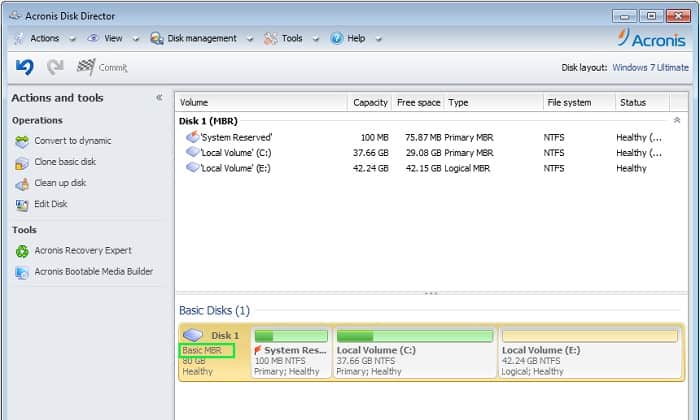This screenshot has width=700, height=420.
Task: Open the Help menu
Action: pos(356,38)
